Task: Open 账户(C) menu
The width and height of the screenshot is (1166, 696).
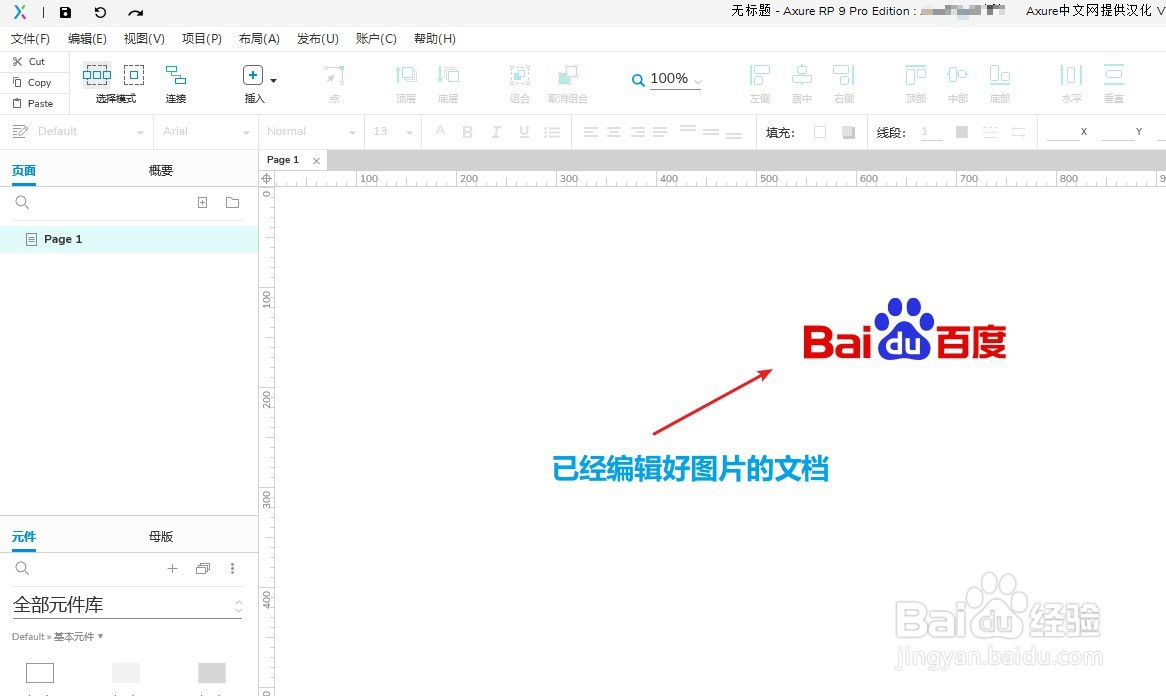Action: 376,39
